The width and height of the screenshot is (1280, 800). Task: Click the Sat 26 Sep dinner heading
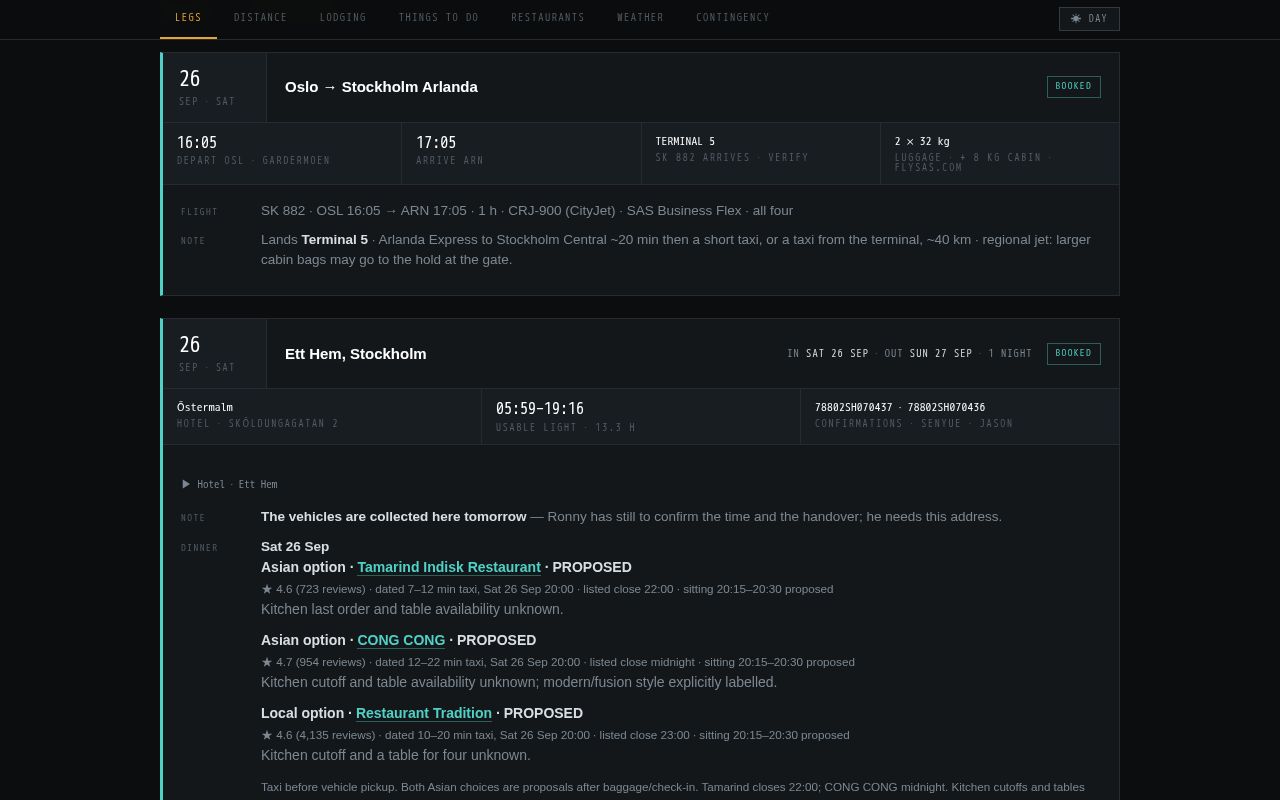[x=295, y=547]
